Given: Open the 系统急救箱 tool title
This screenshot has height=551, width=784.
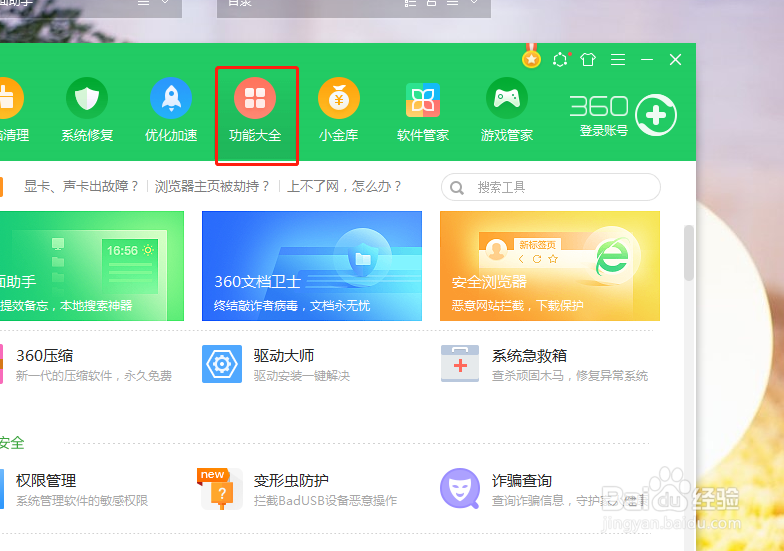Looking at the screenshot, I should click(529, 356).
